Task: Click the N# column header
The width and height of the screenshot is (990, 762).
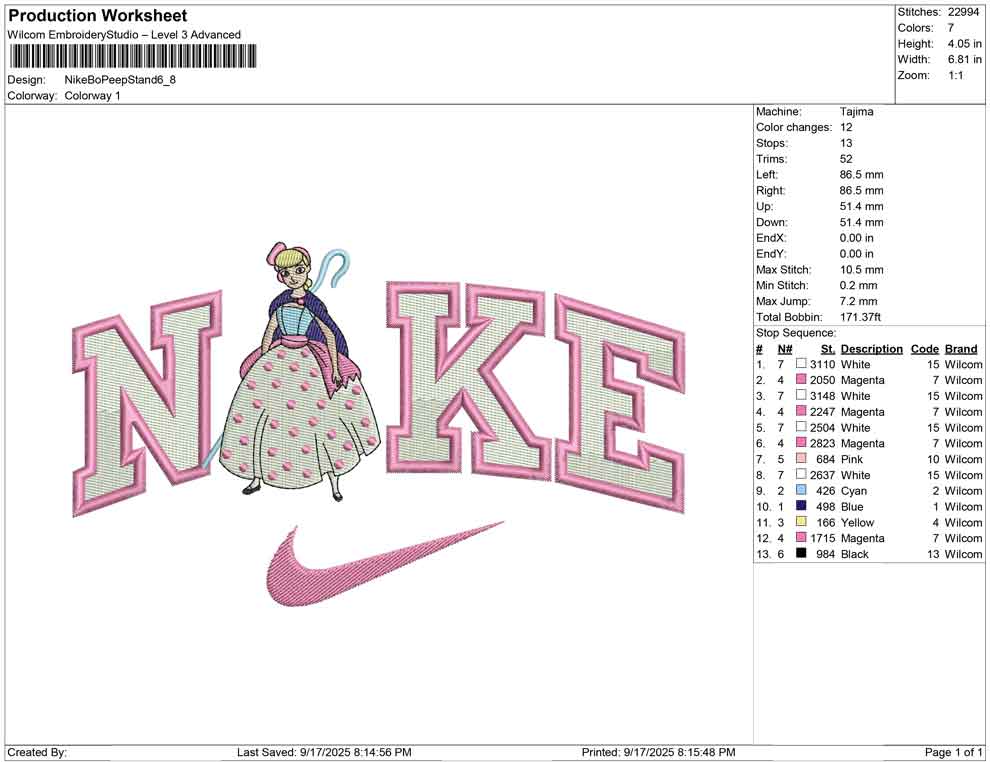Action: coord(785,348)
